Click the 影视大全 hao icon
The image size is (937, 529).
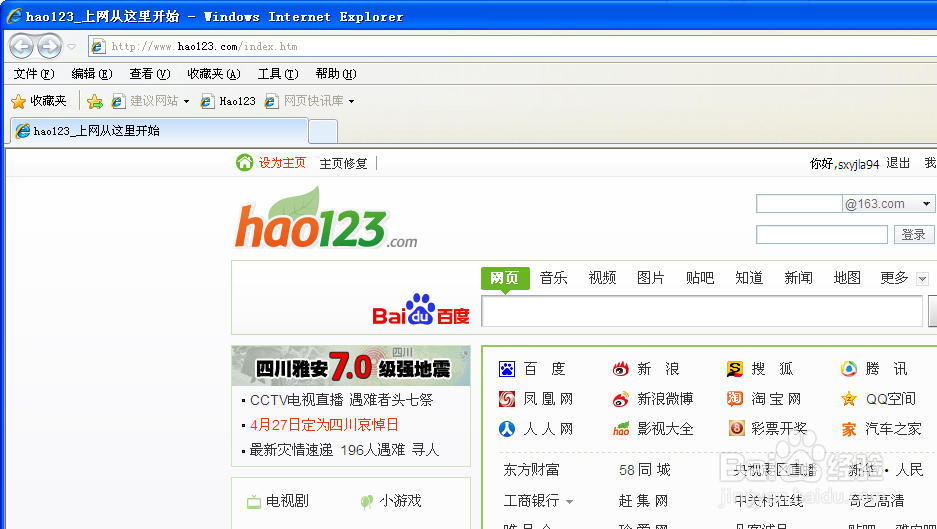[621, 429]
